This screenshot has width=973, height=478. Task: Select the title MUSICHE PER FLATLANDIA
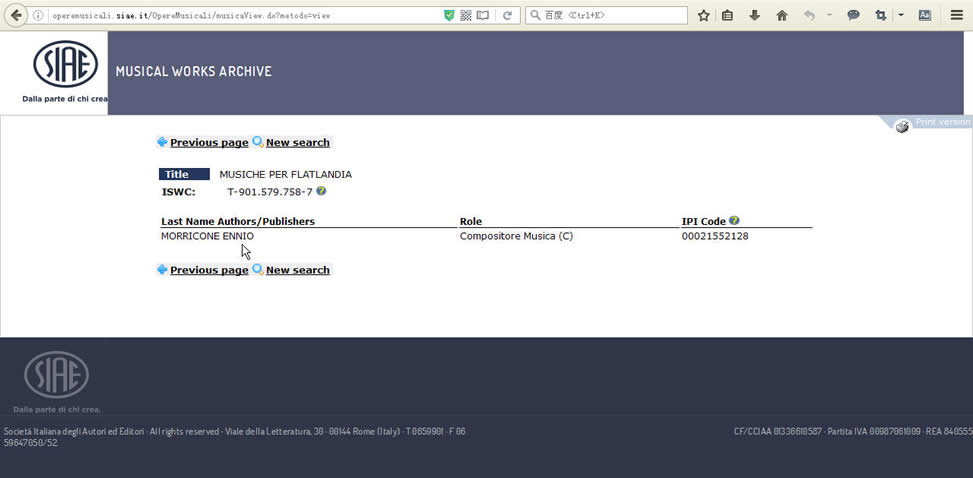(x=285, y=174)
